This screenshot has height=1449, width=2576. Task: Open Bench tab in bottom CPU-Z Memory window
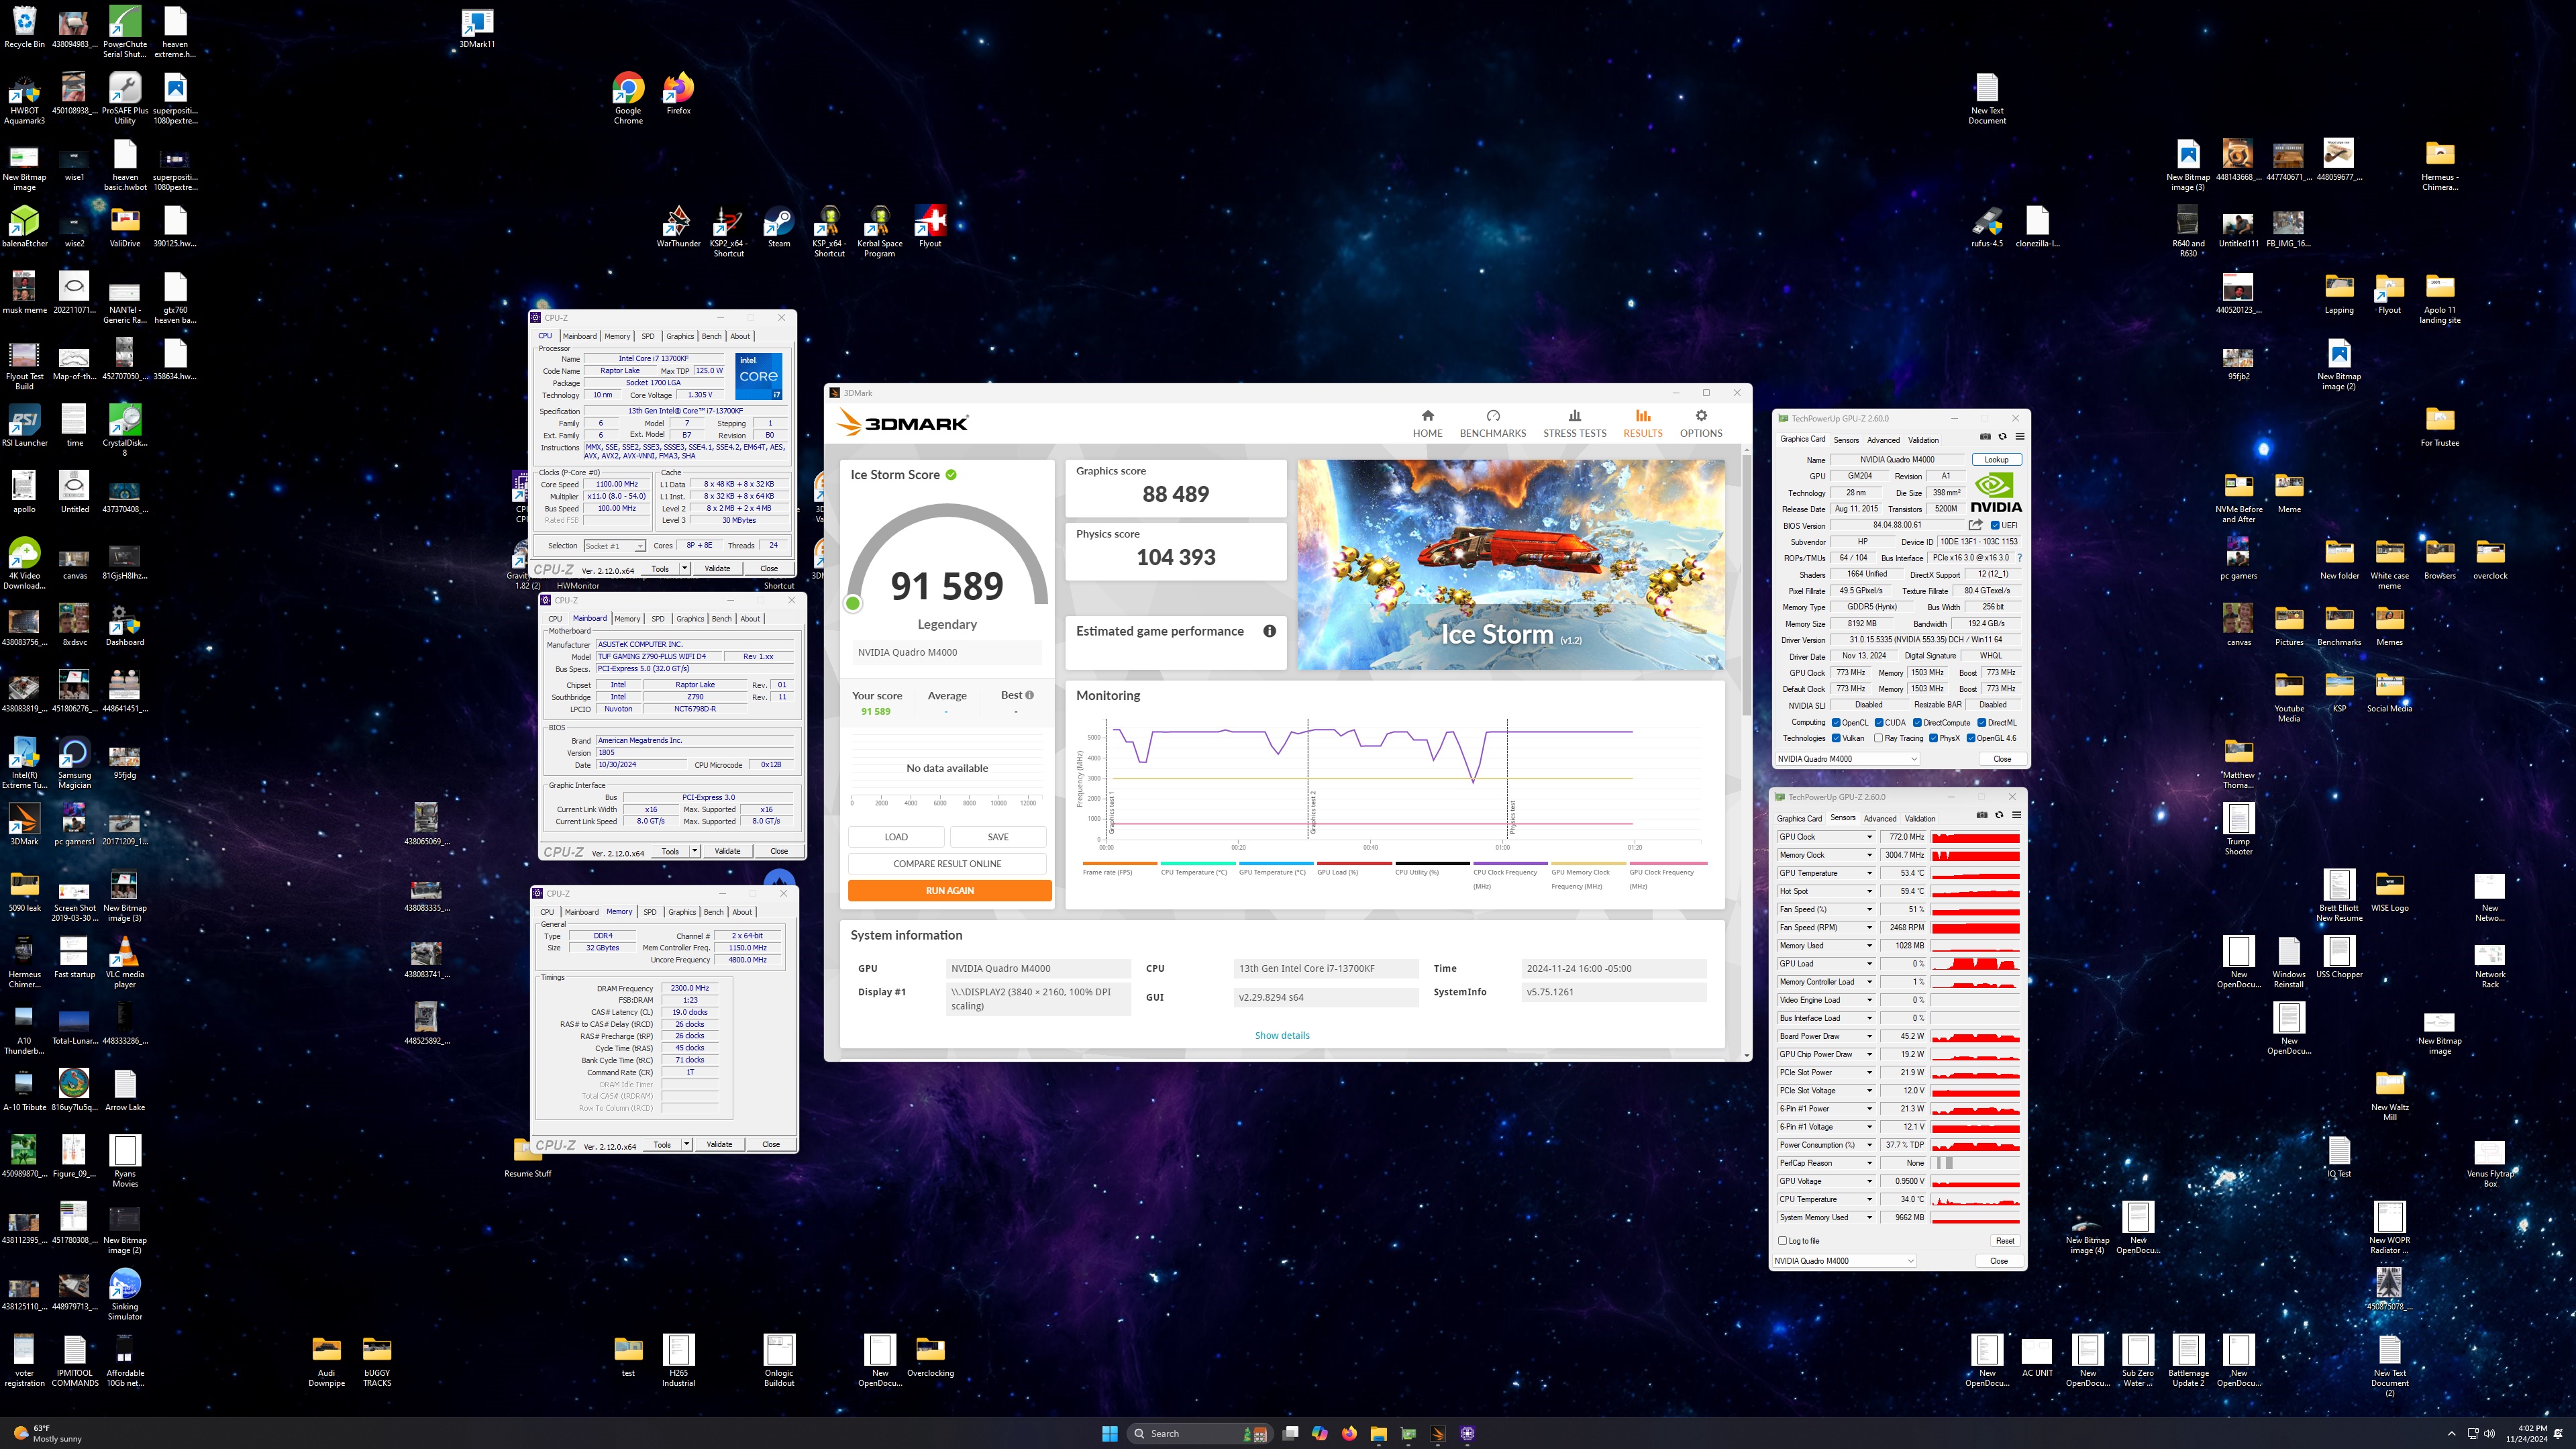713,912
